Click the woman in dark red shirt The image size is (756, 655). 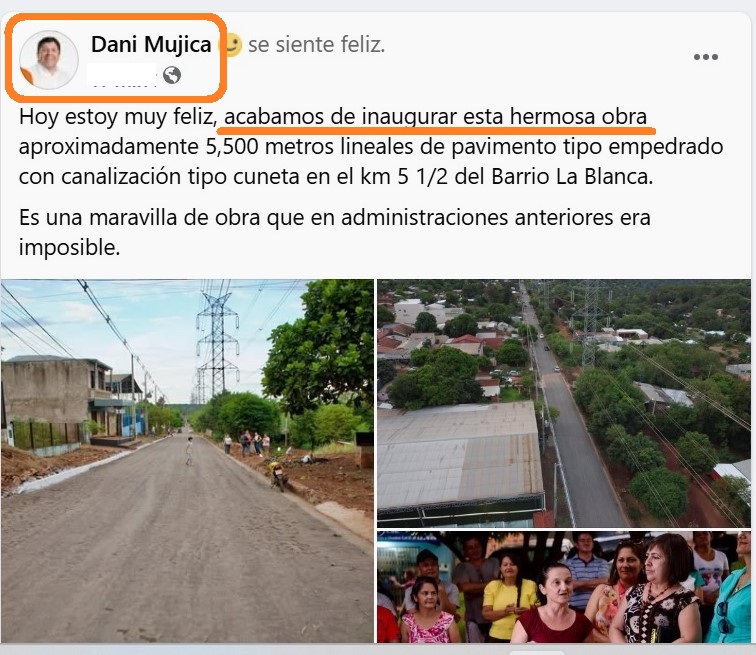point(553,605)
